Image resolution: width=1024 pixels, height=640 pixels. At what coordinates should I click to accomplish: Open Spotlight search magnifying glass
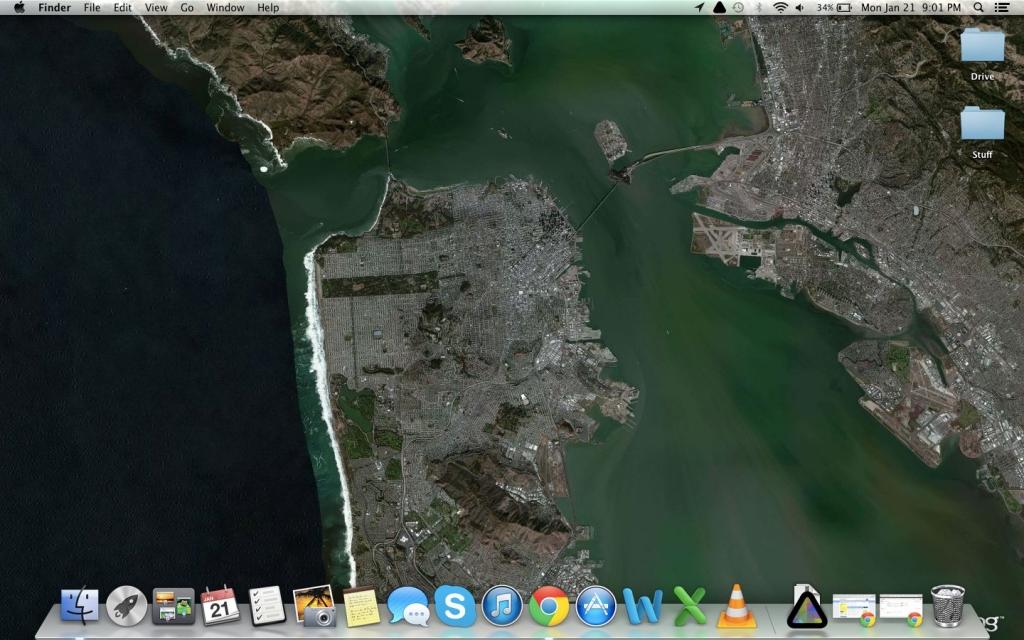coord(978,8)
